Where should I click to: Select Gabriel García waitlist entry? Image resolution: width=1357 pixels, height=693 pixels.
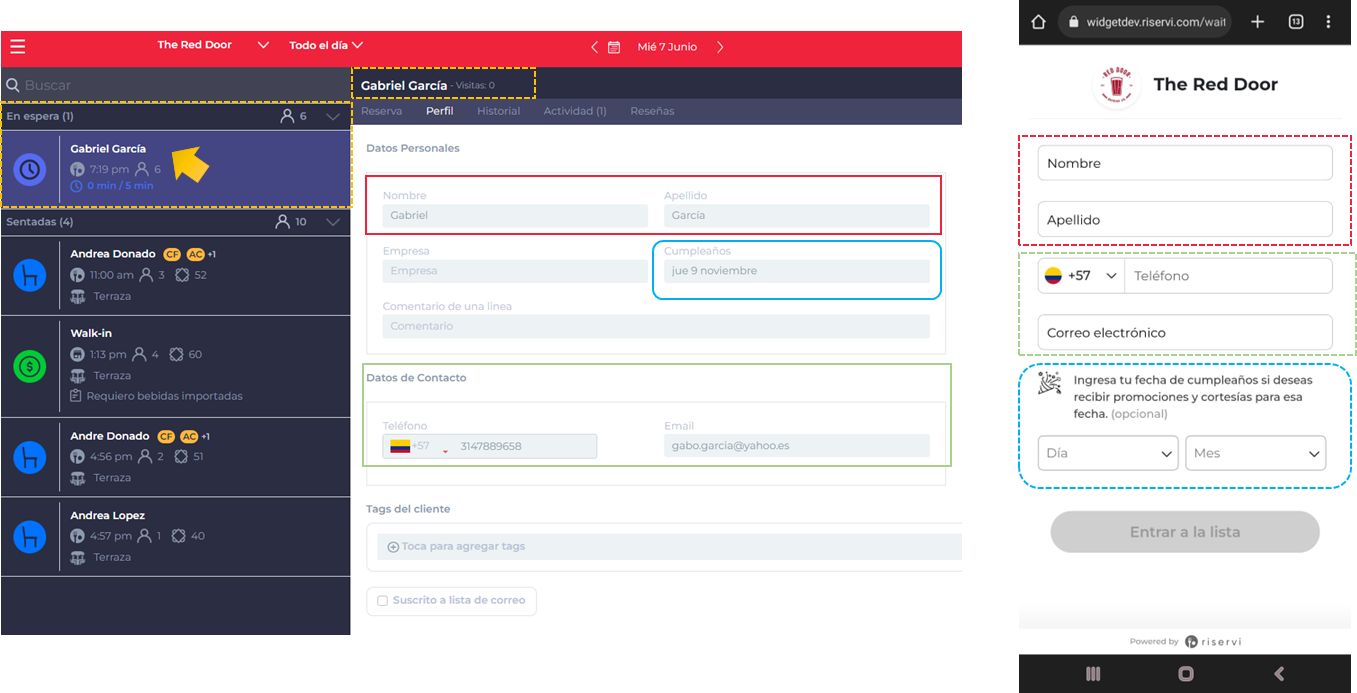176,168
